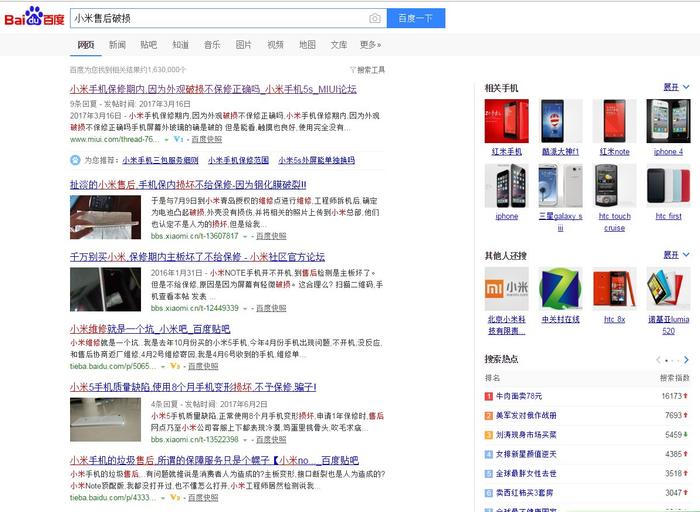Open 小米手机三包服务细则 recommendation
700x512 pixels.
(x=161, y=160)
